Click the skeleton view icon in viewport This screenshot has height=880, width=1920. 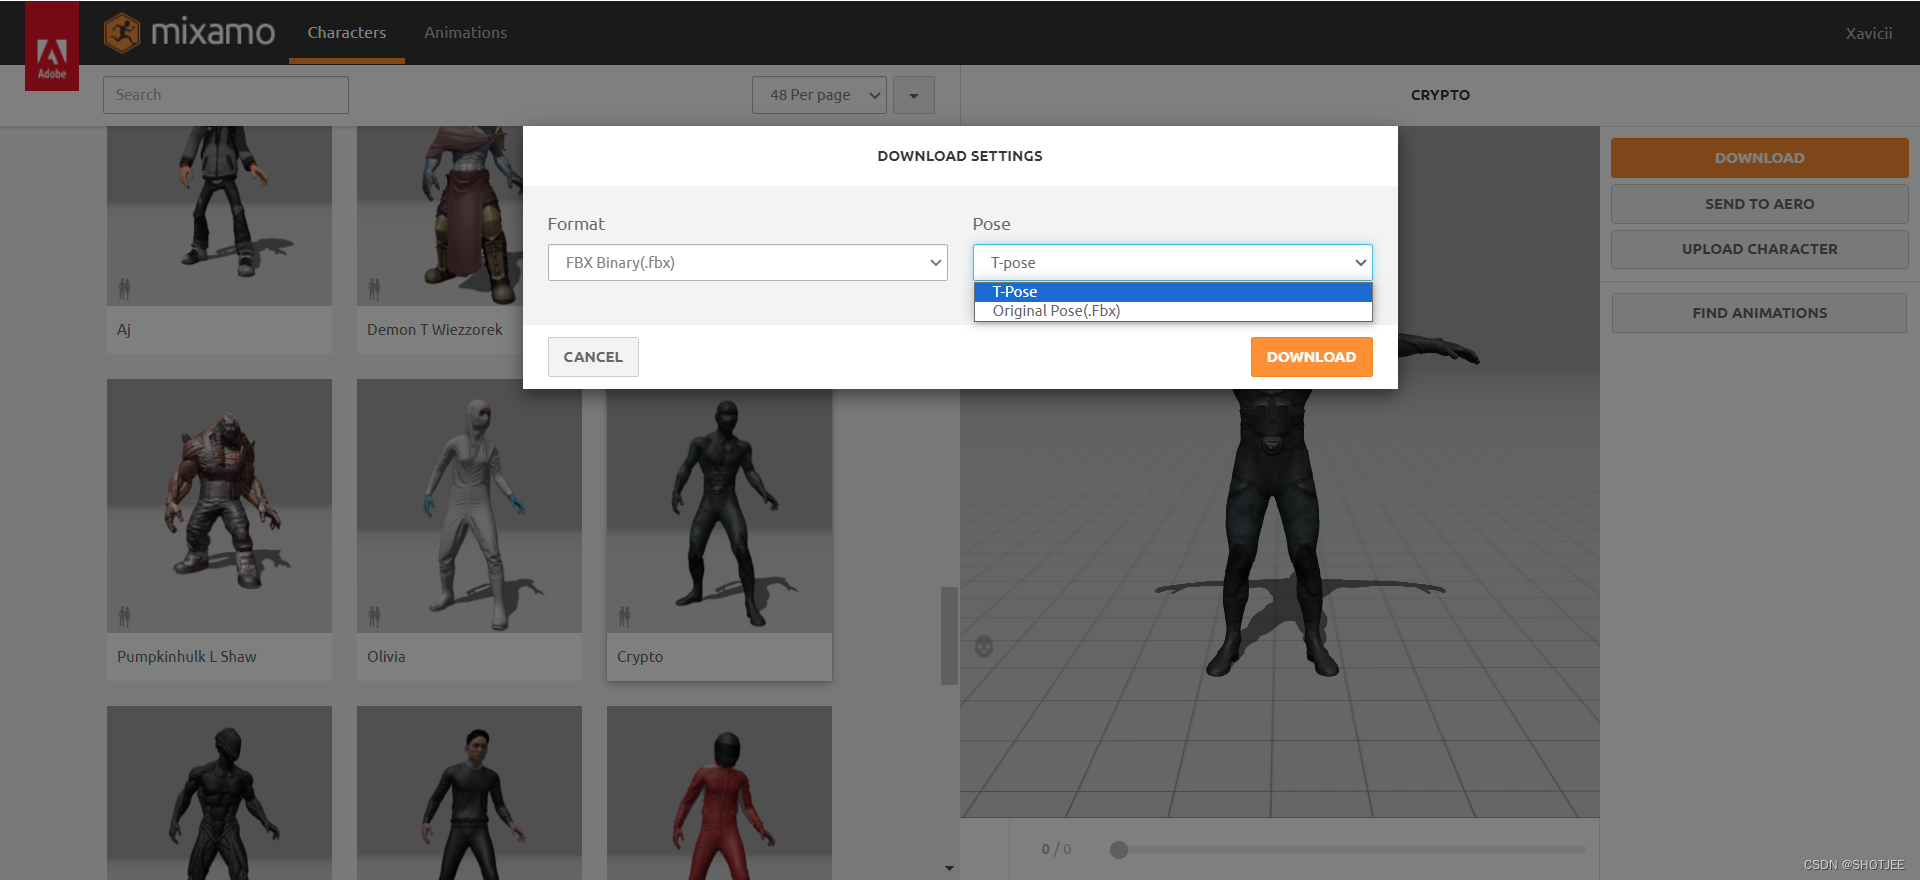(x=984, y=647)
